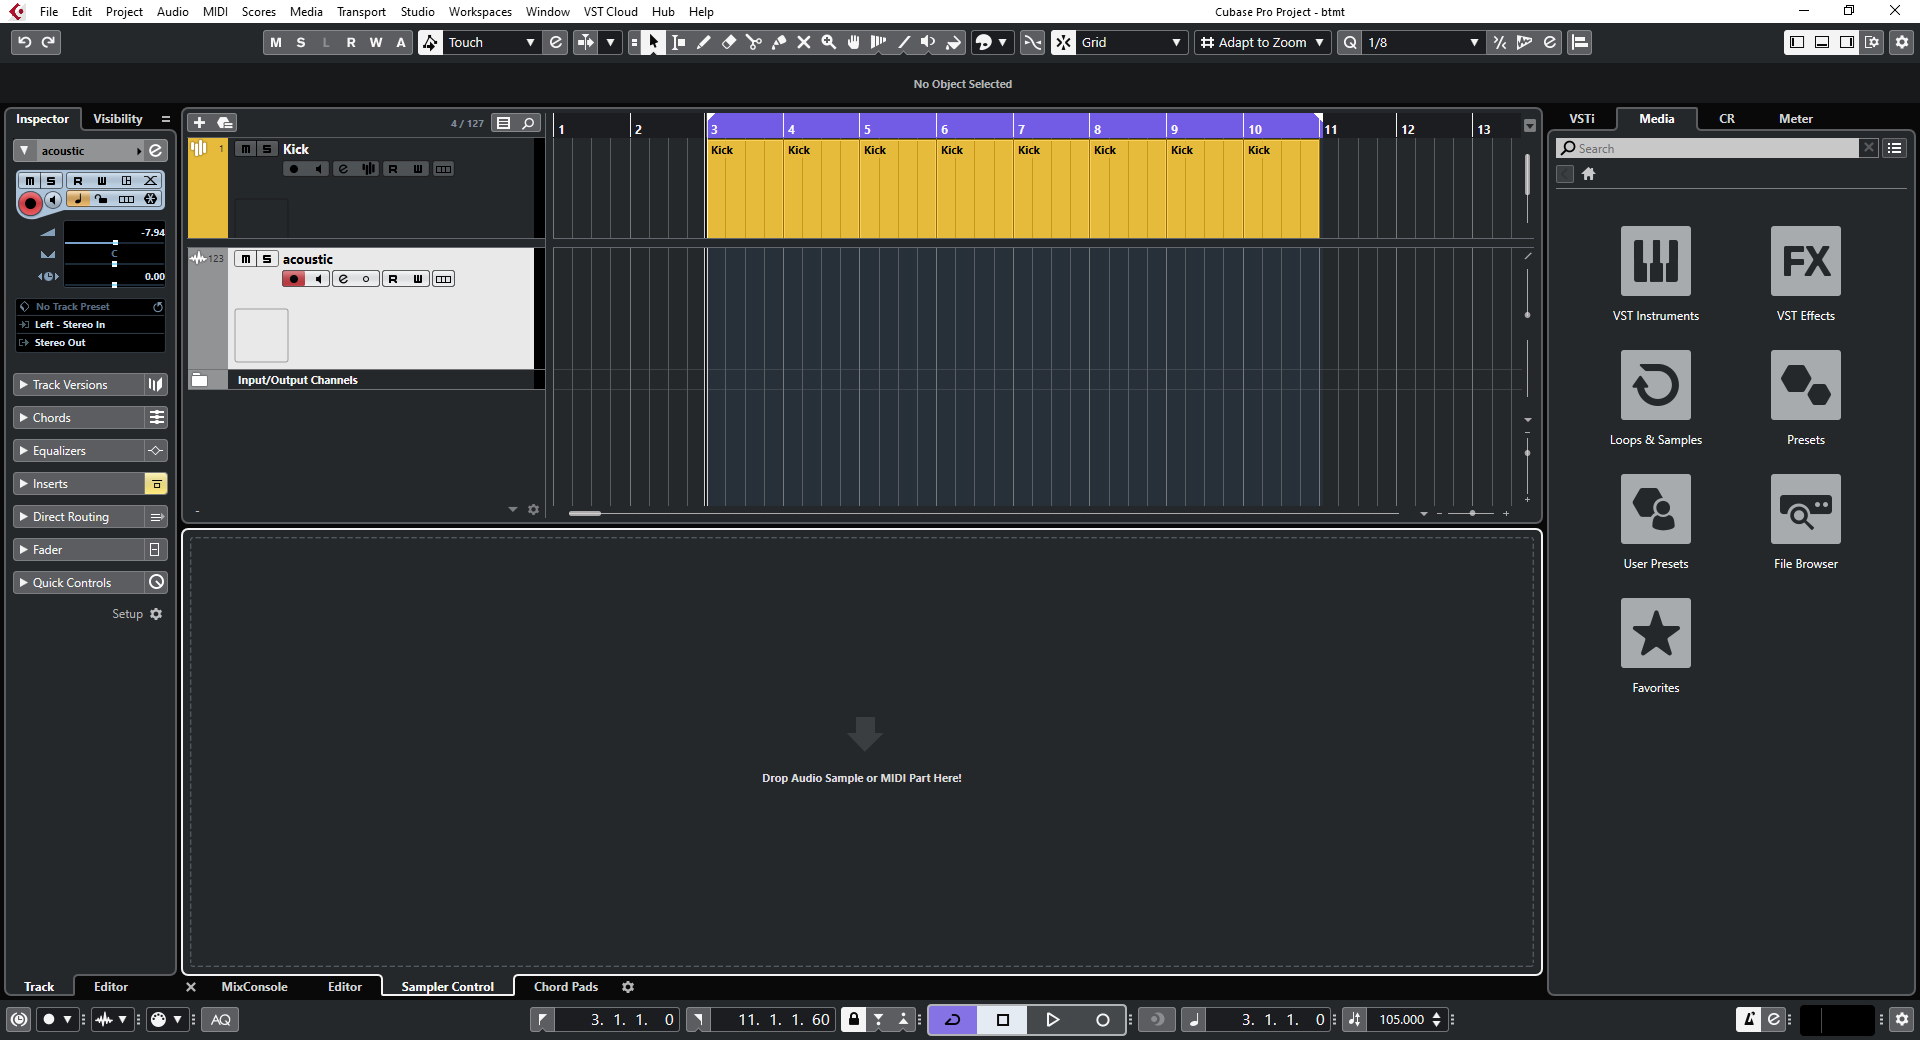Click the Undo arrow icon

(x=24, y=42)
